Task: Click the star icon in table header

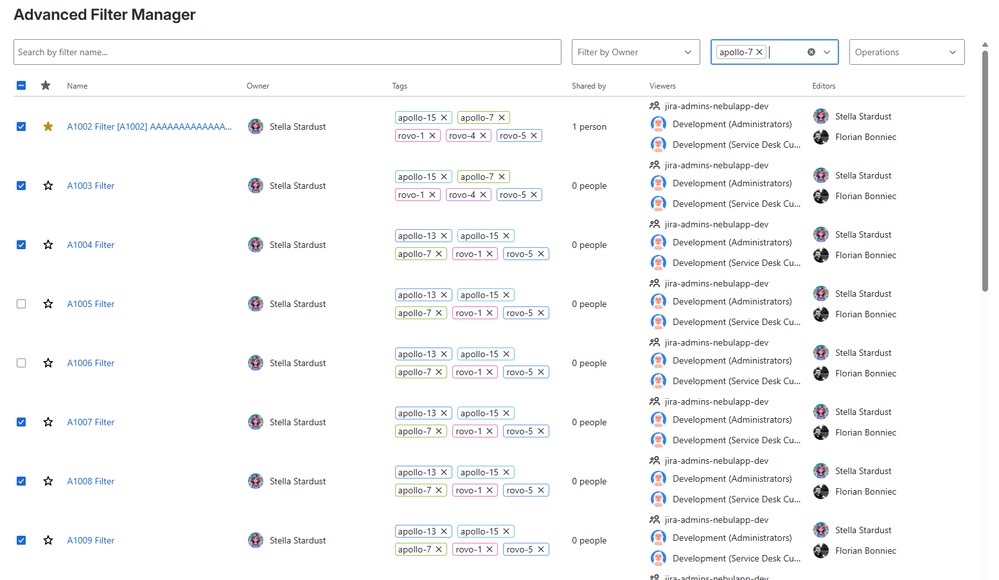Action: pos(45,85)
